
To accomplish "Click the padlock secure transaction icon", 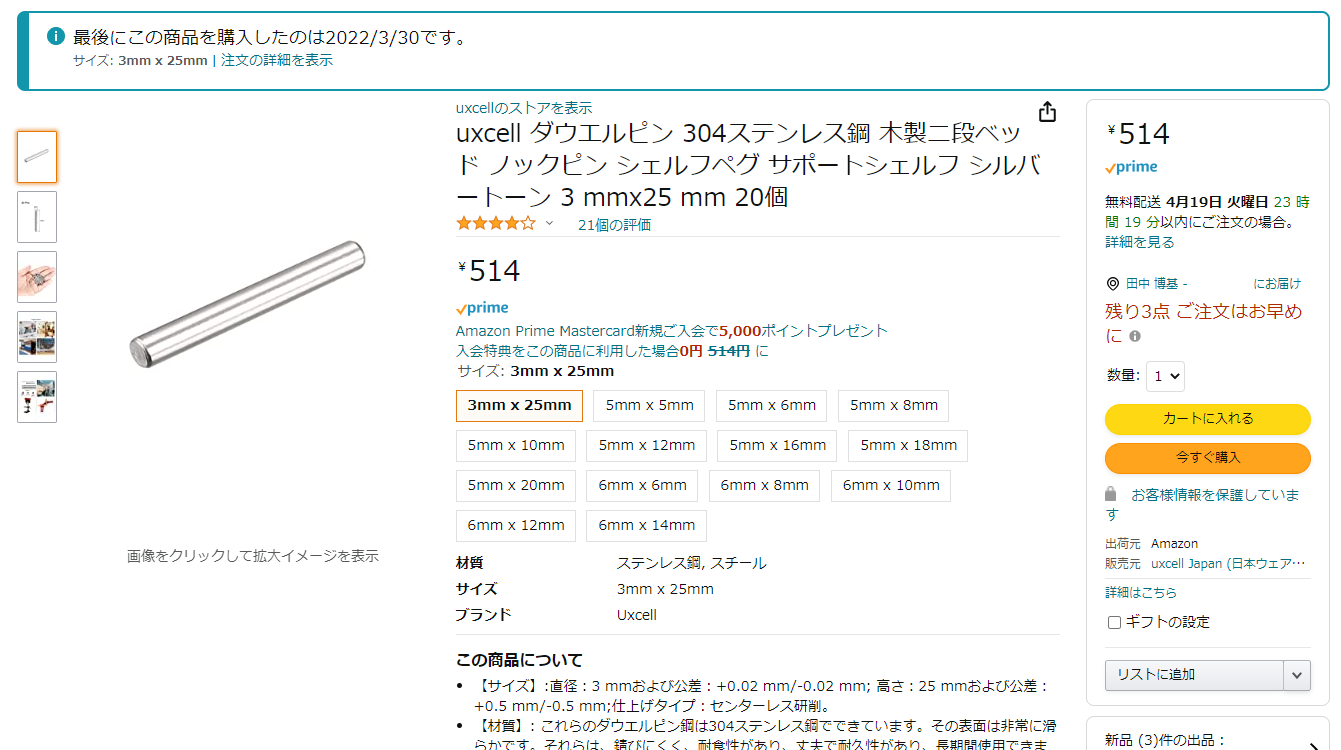I will [1111, 495].
